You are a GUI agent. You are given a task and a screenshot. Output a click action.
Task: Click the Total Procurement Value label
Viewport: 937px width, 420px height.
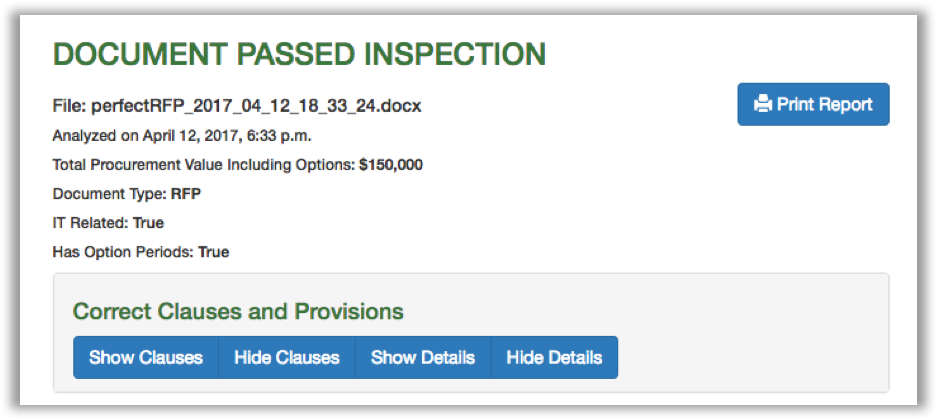[x=204, y=164]
